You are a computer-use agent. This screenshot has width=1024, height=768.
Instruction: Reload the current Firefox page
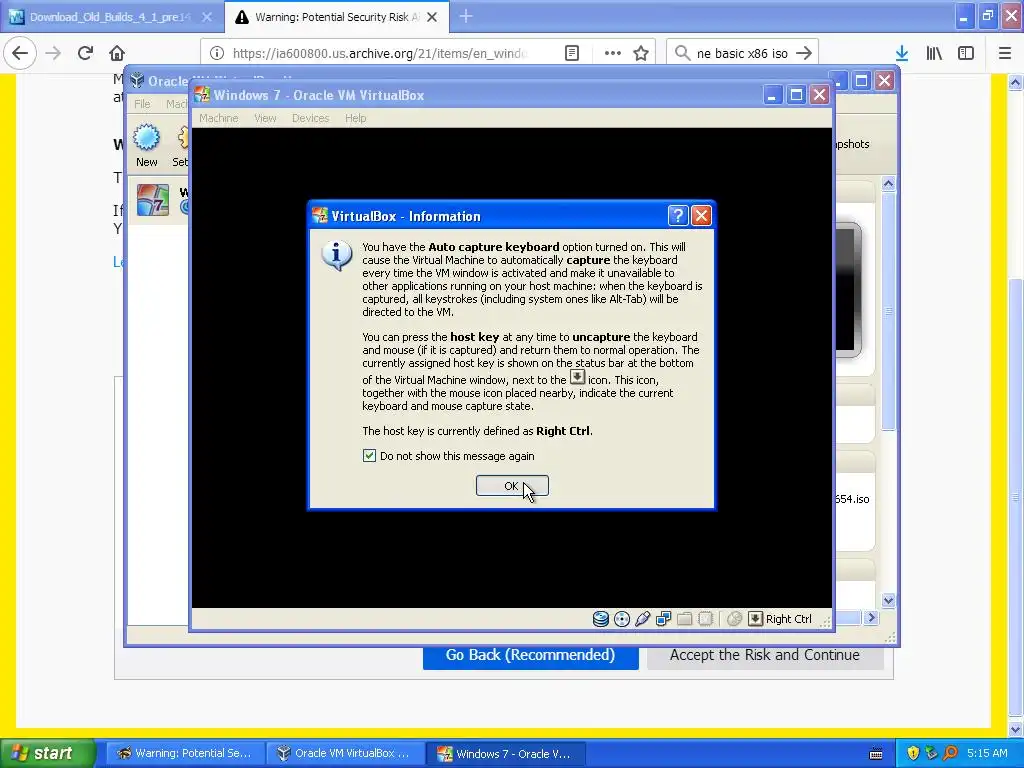tap(85, 53)
